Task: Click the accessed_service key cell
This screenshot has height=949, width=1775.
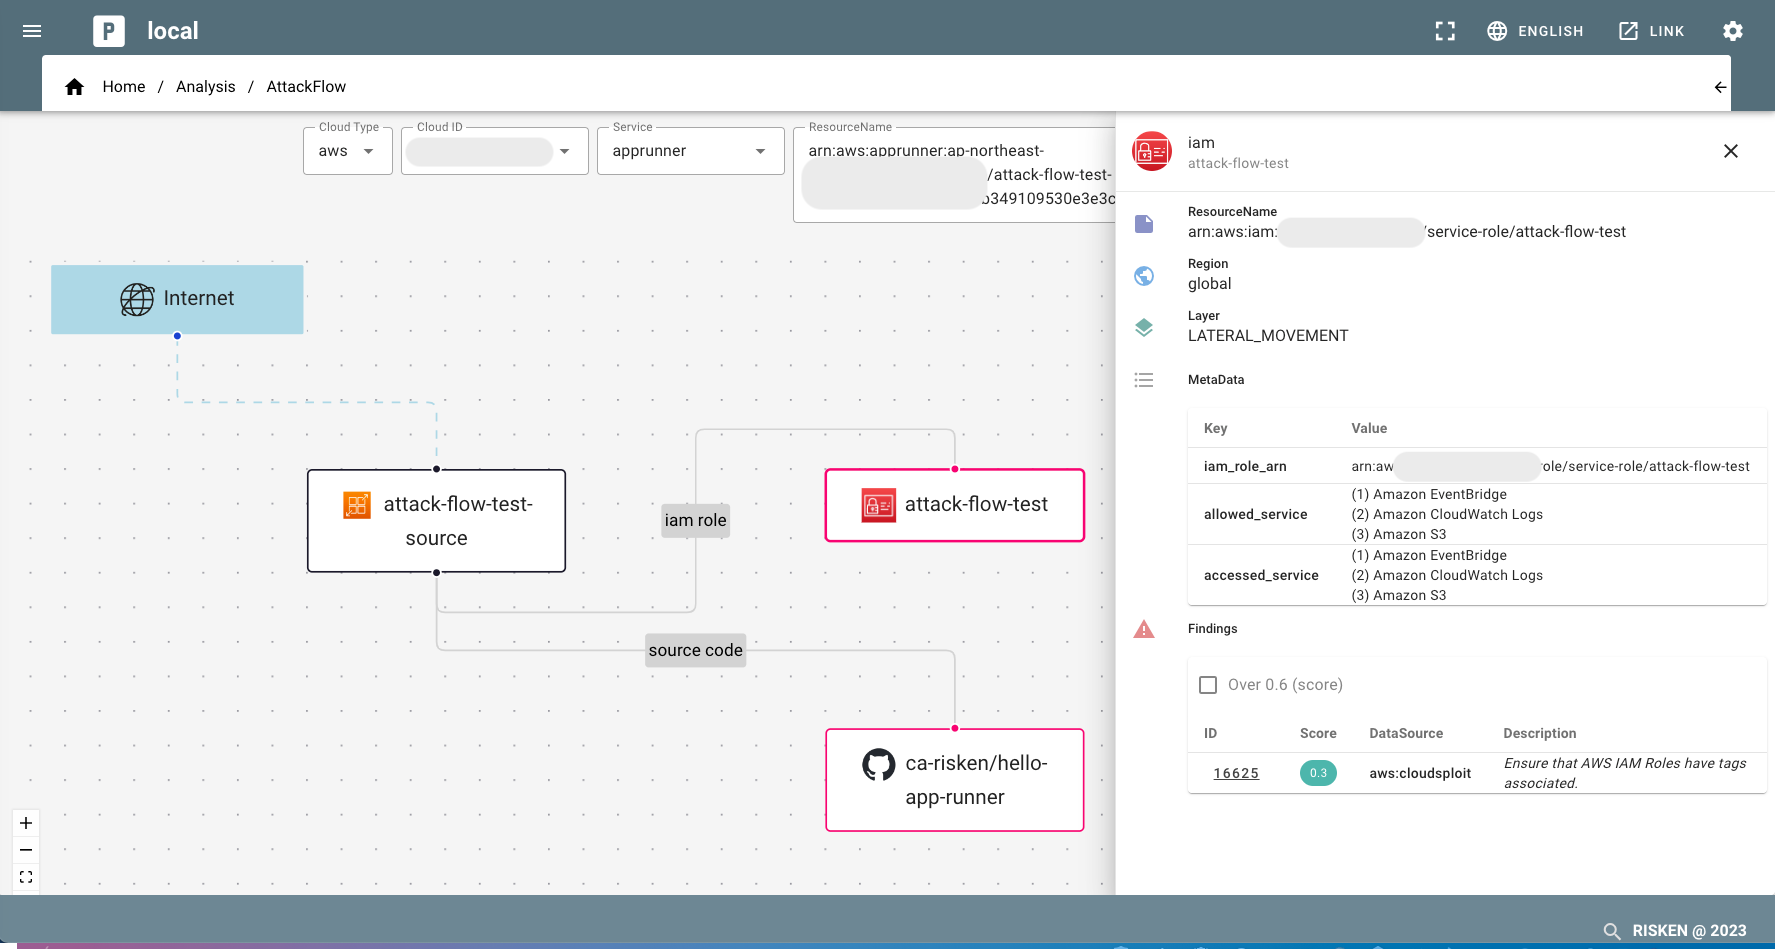Action: point(1261,575)
